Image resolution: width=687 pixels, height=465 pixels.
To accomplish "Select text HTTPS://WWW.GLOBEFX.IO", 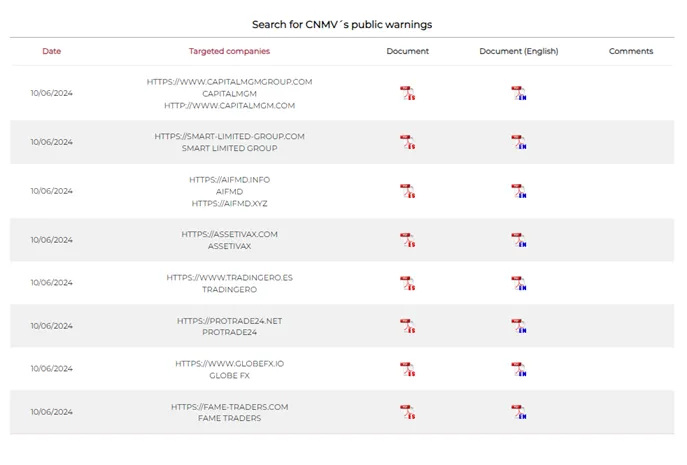I will click(x=229, y=364).
